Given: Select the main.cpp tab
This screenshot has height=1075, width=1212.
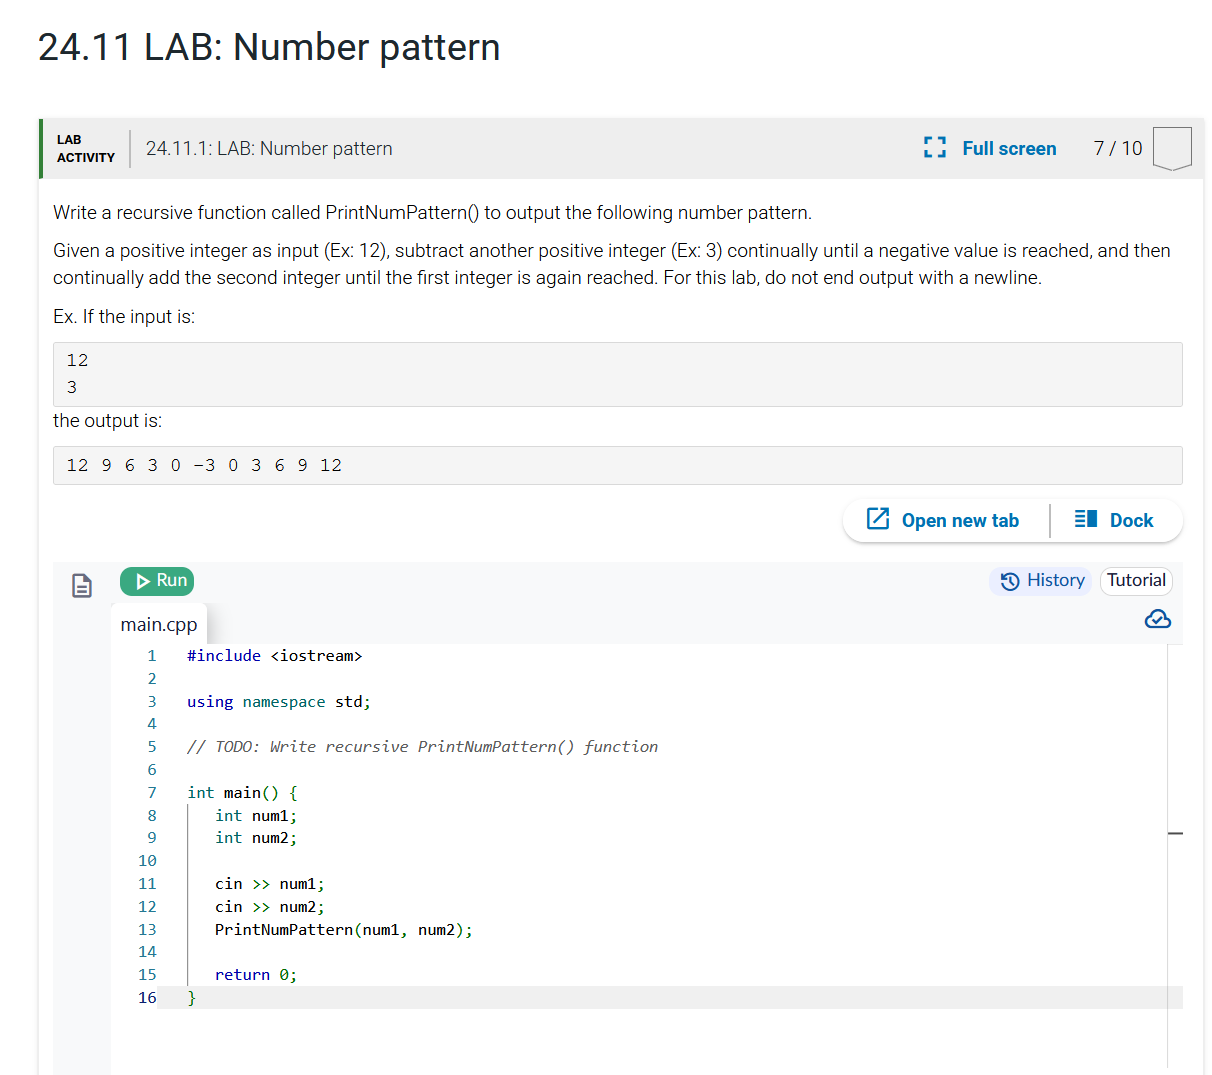Looking at the screenshot, I should tap(158, 624).
